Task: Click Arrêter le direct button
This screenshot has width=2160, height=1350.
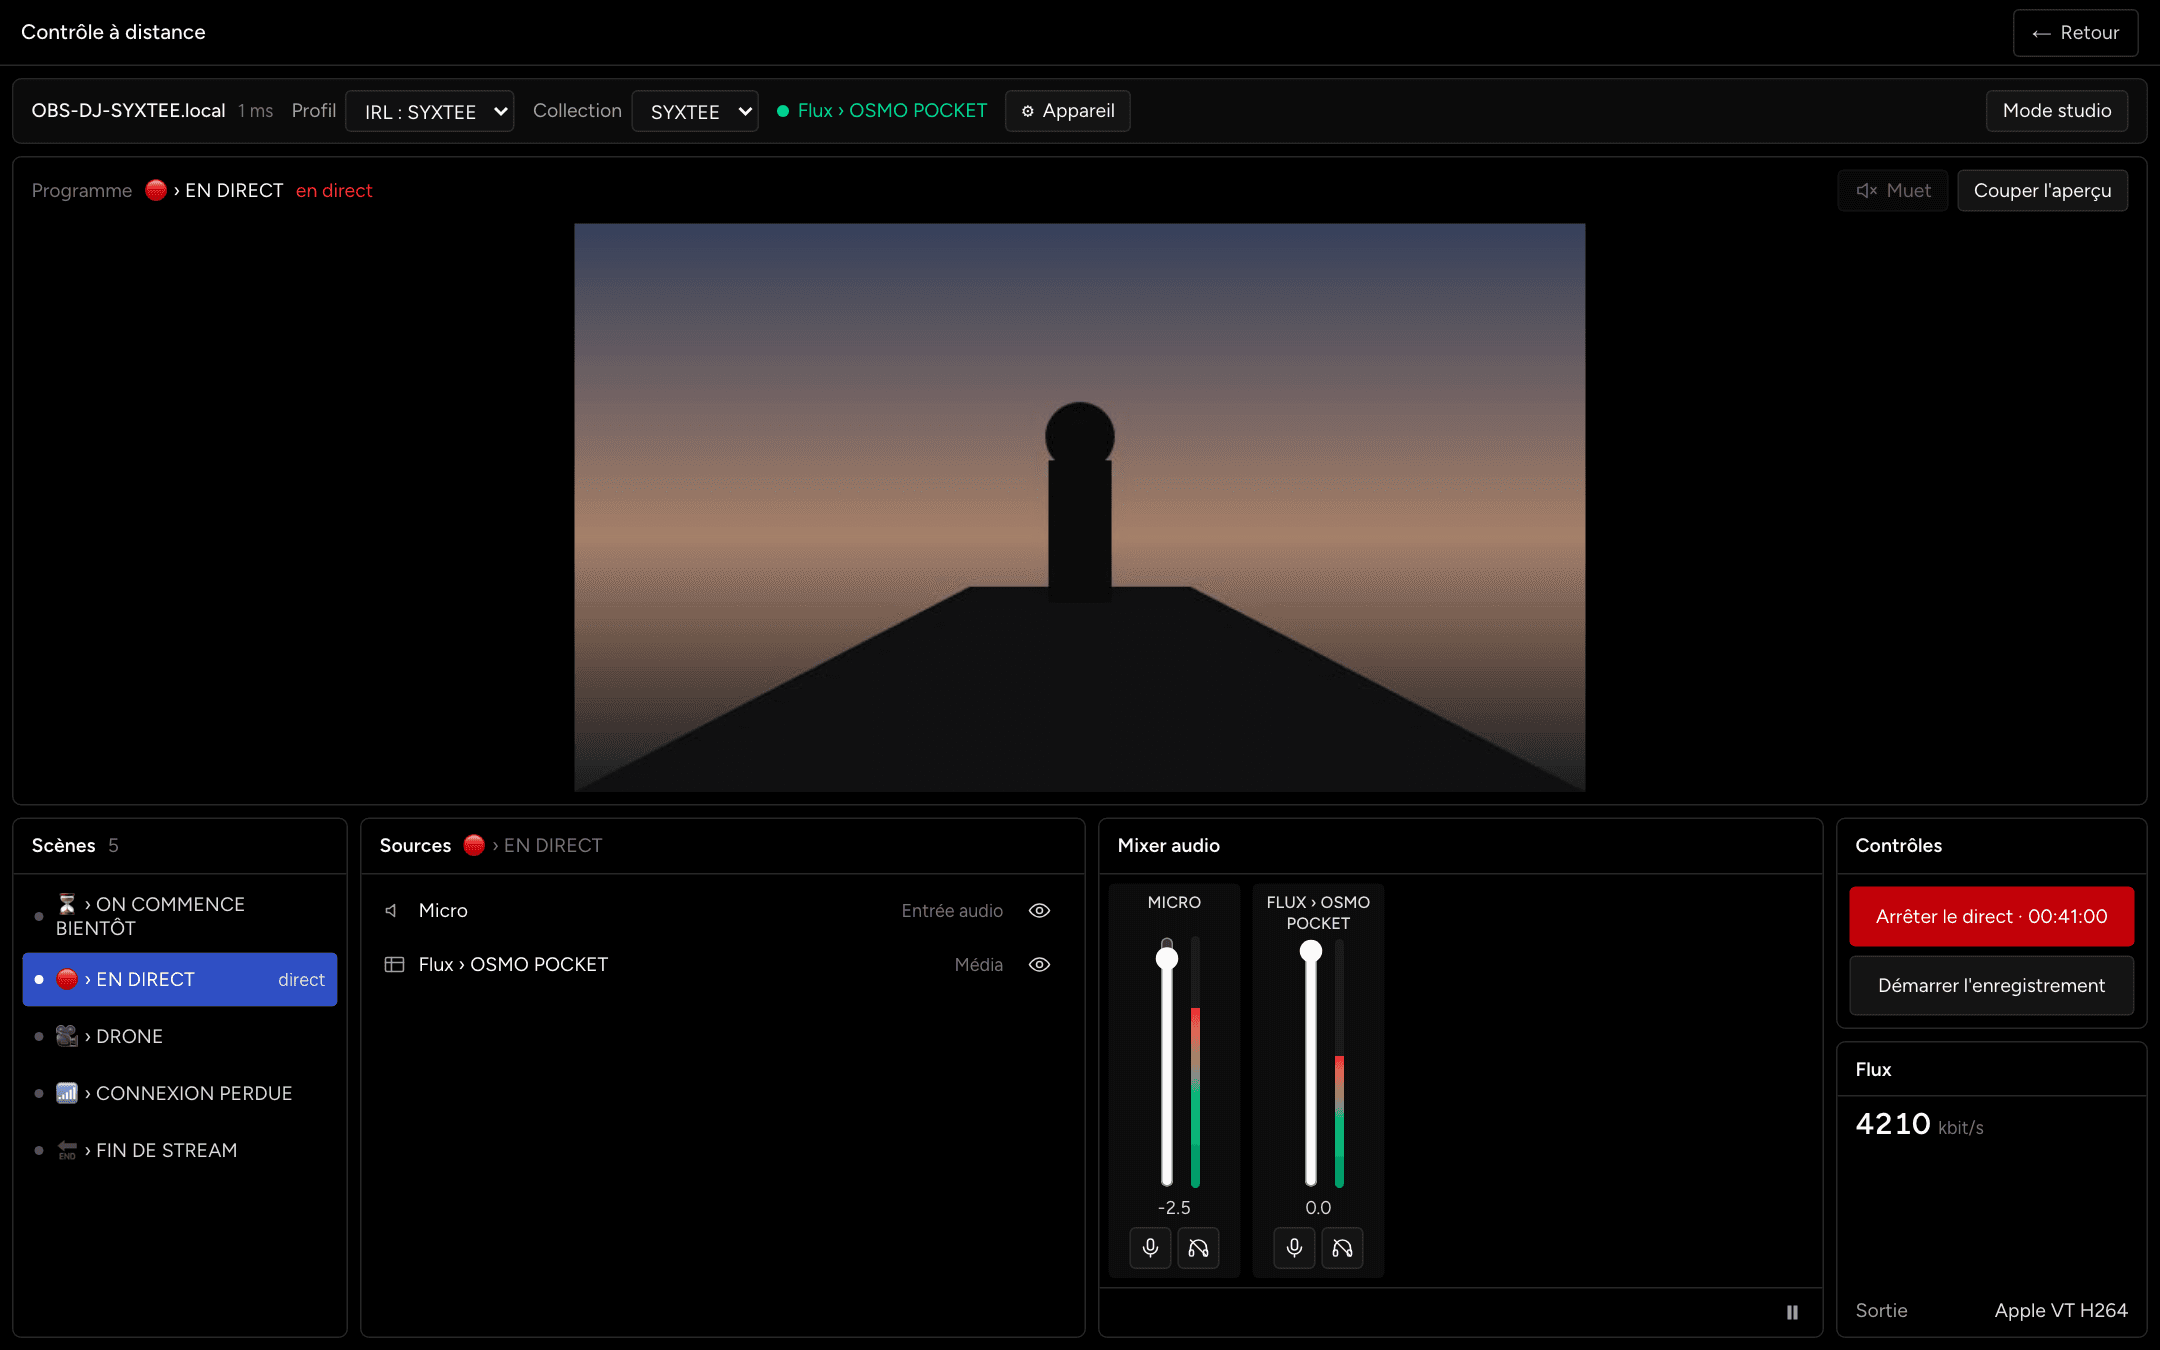Action: (1991, 916)
